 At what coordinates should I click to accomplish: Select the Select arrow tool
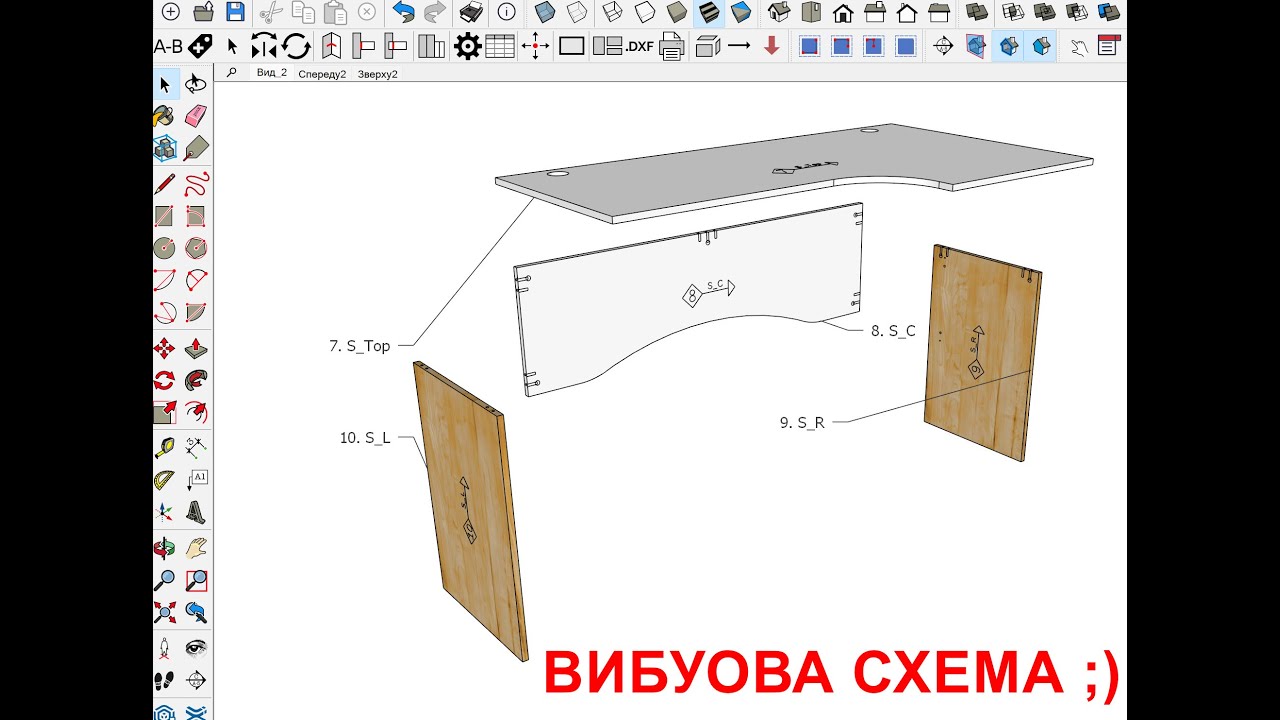(x=165, y=85)
